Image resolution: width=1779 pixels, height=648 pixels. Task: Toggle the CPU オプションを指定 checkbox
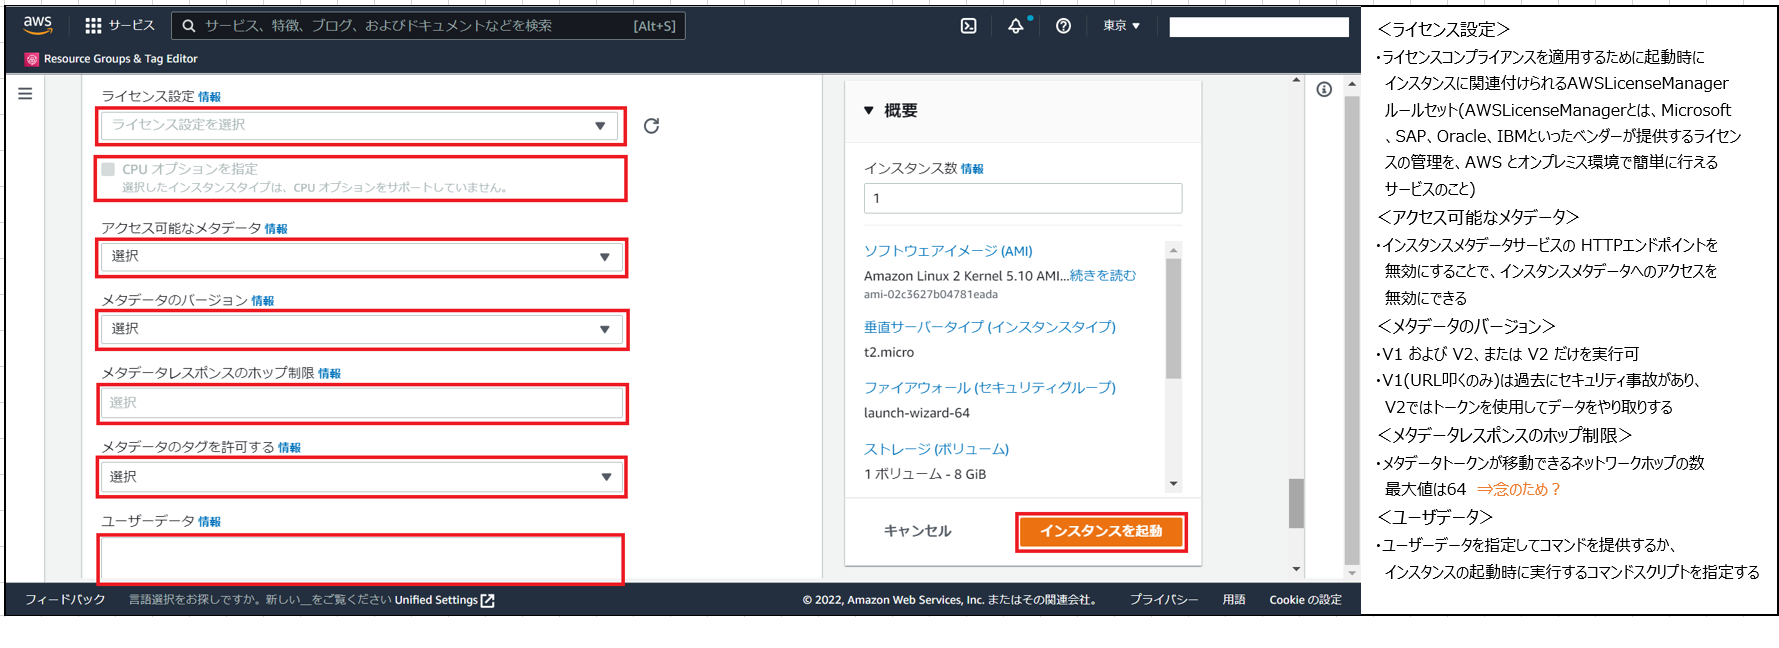(108, 169)
